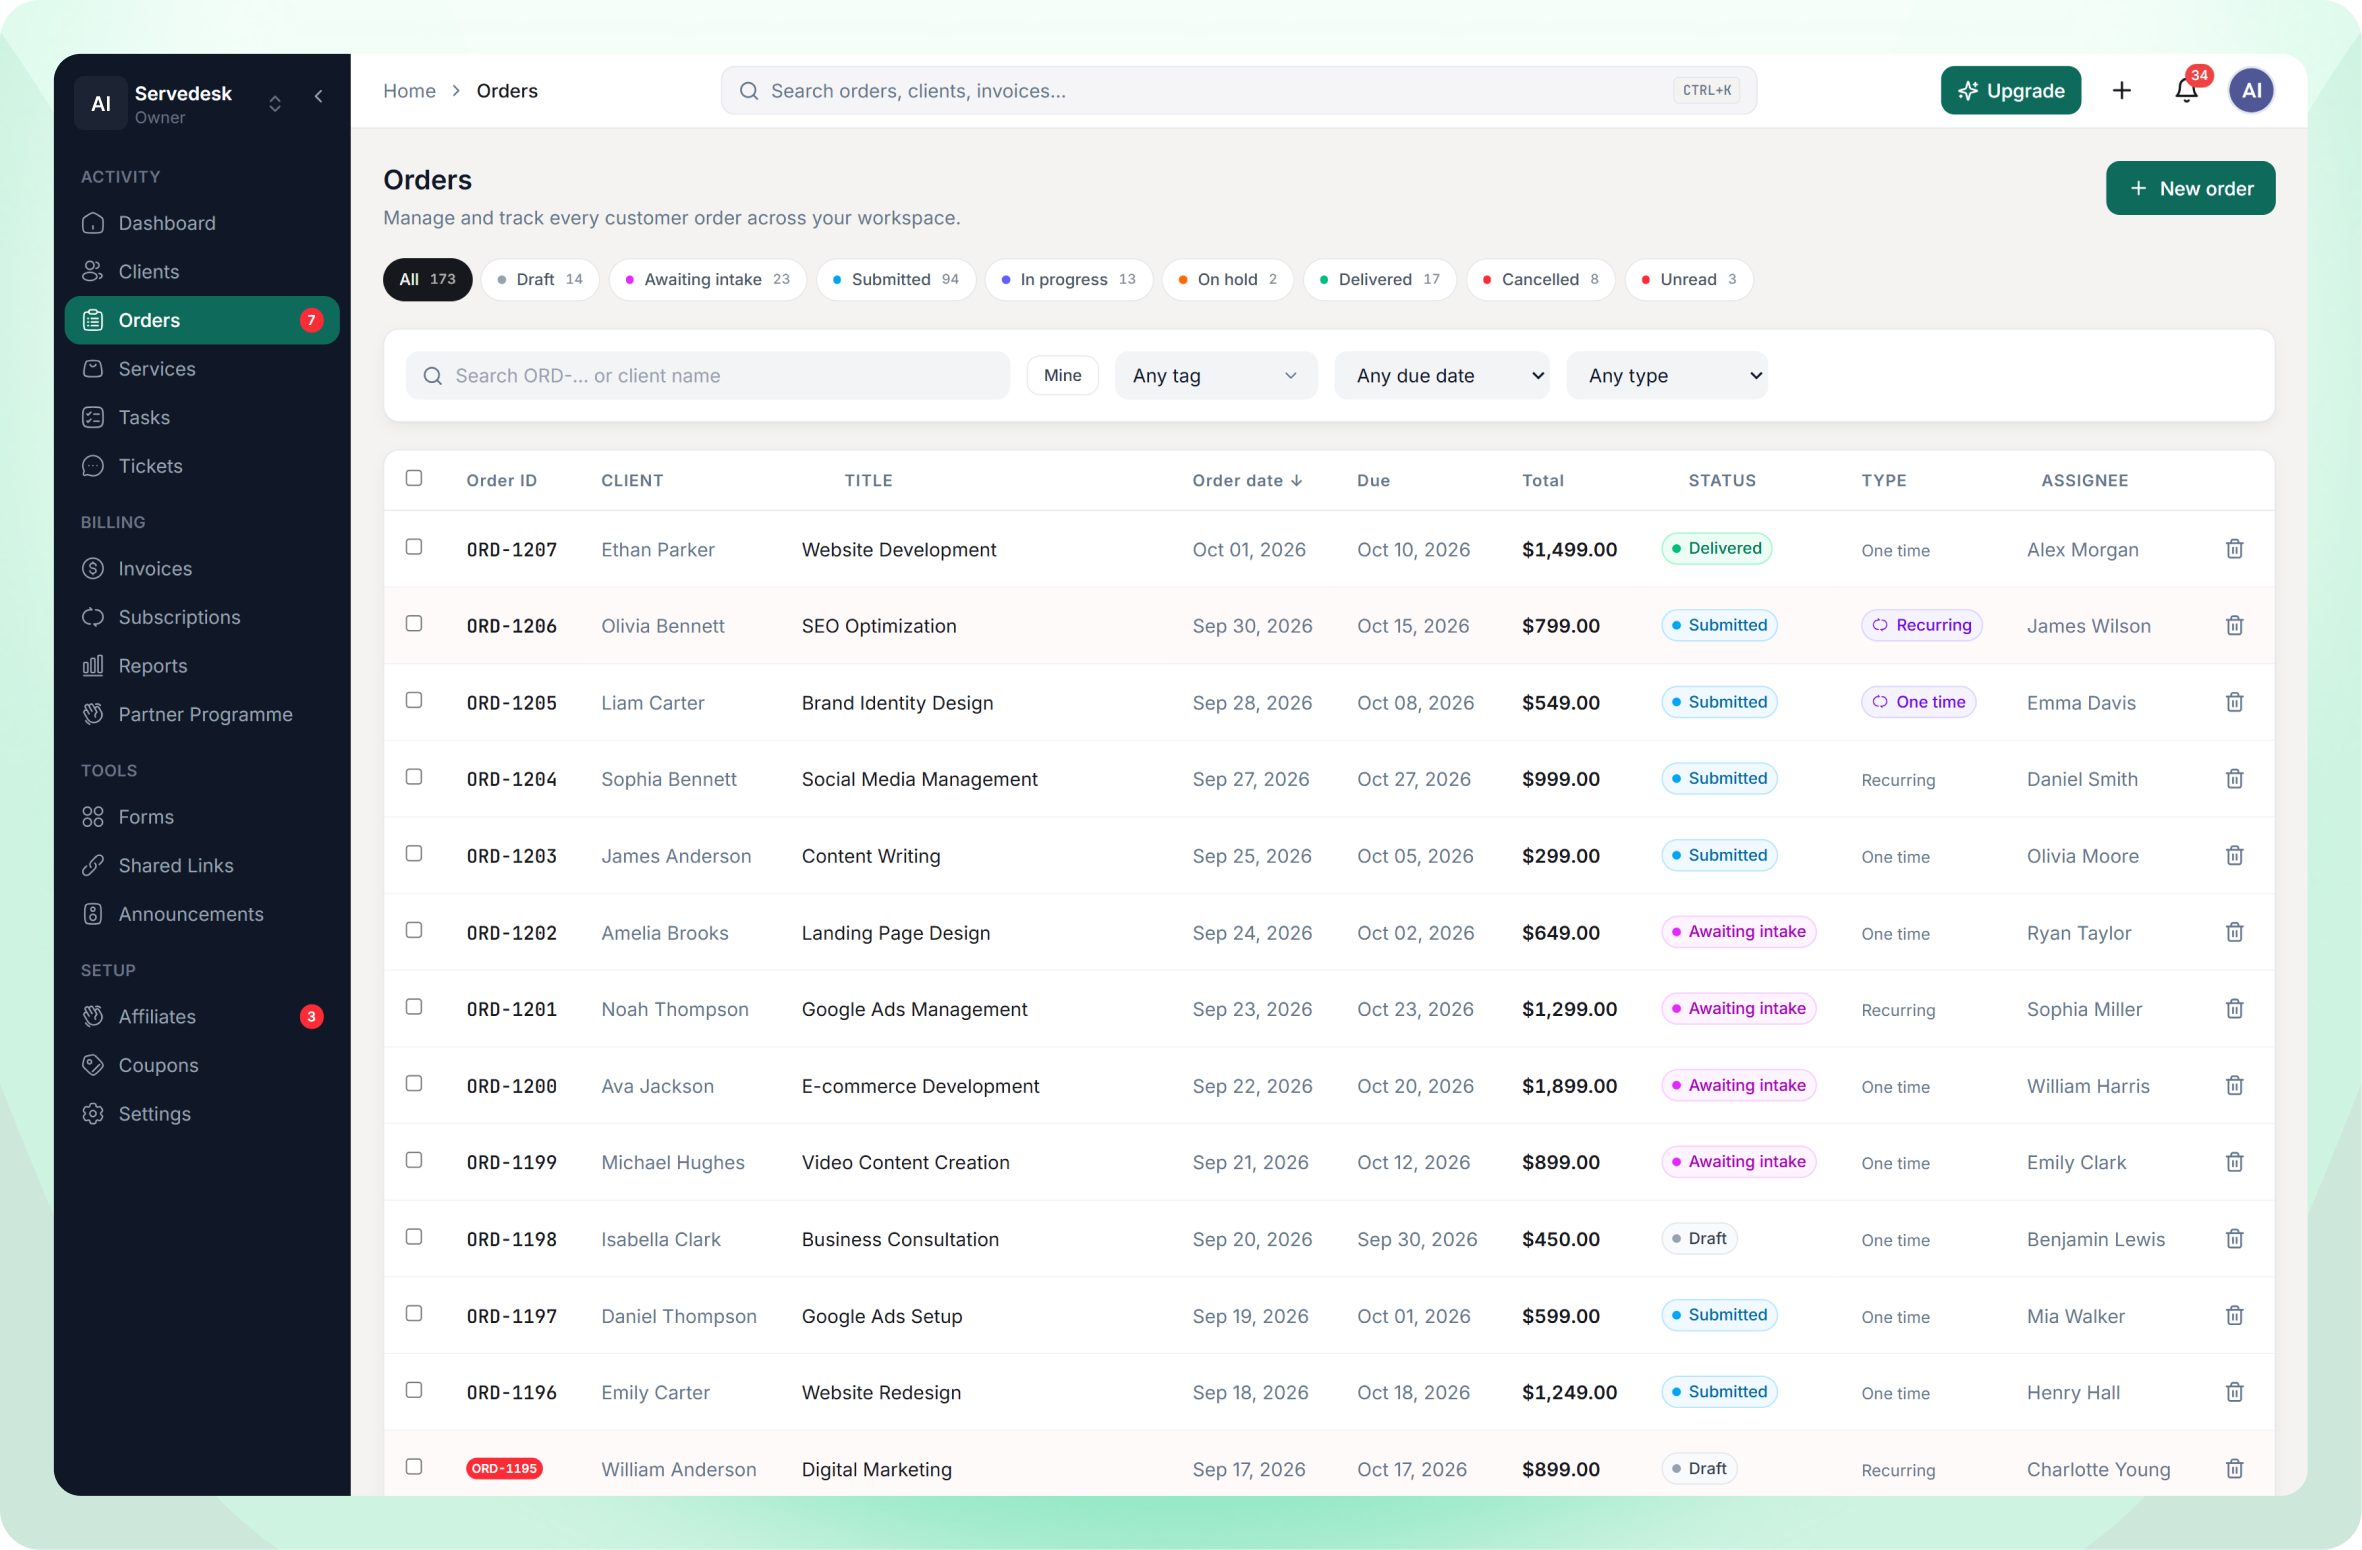Open Partner Programme in sidebar
The image size is (2362, 1550).
(x=202, y=715)
